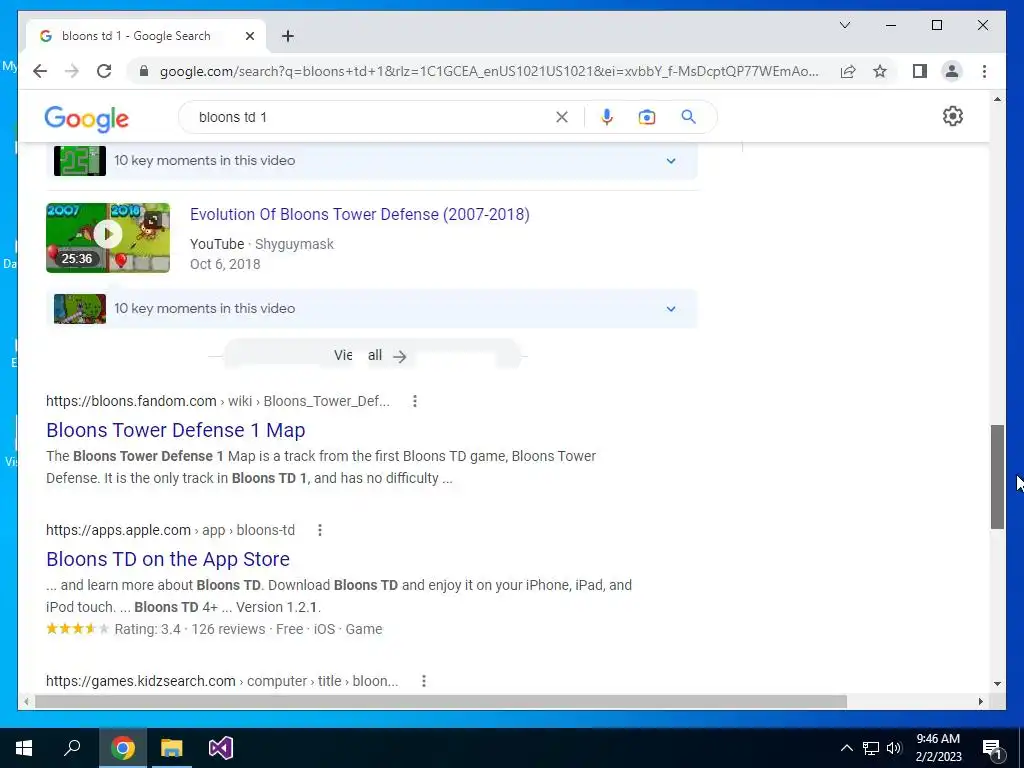Image resolution: width=1024 pixels, height=768 pixels.
Task: Go to Google home via the logo
Action: (86, 118)
